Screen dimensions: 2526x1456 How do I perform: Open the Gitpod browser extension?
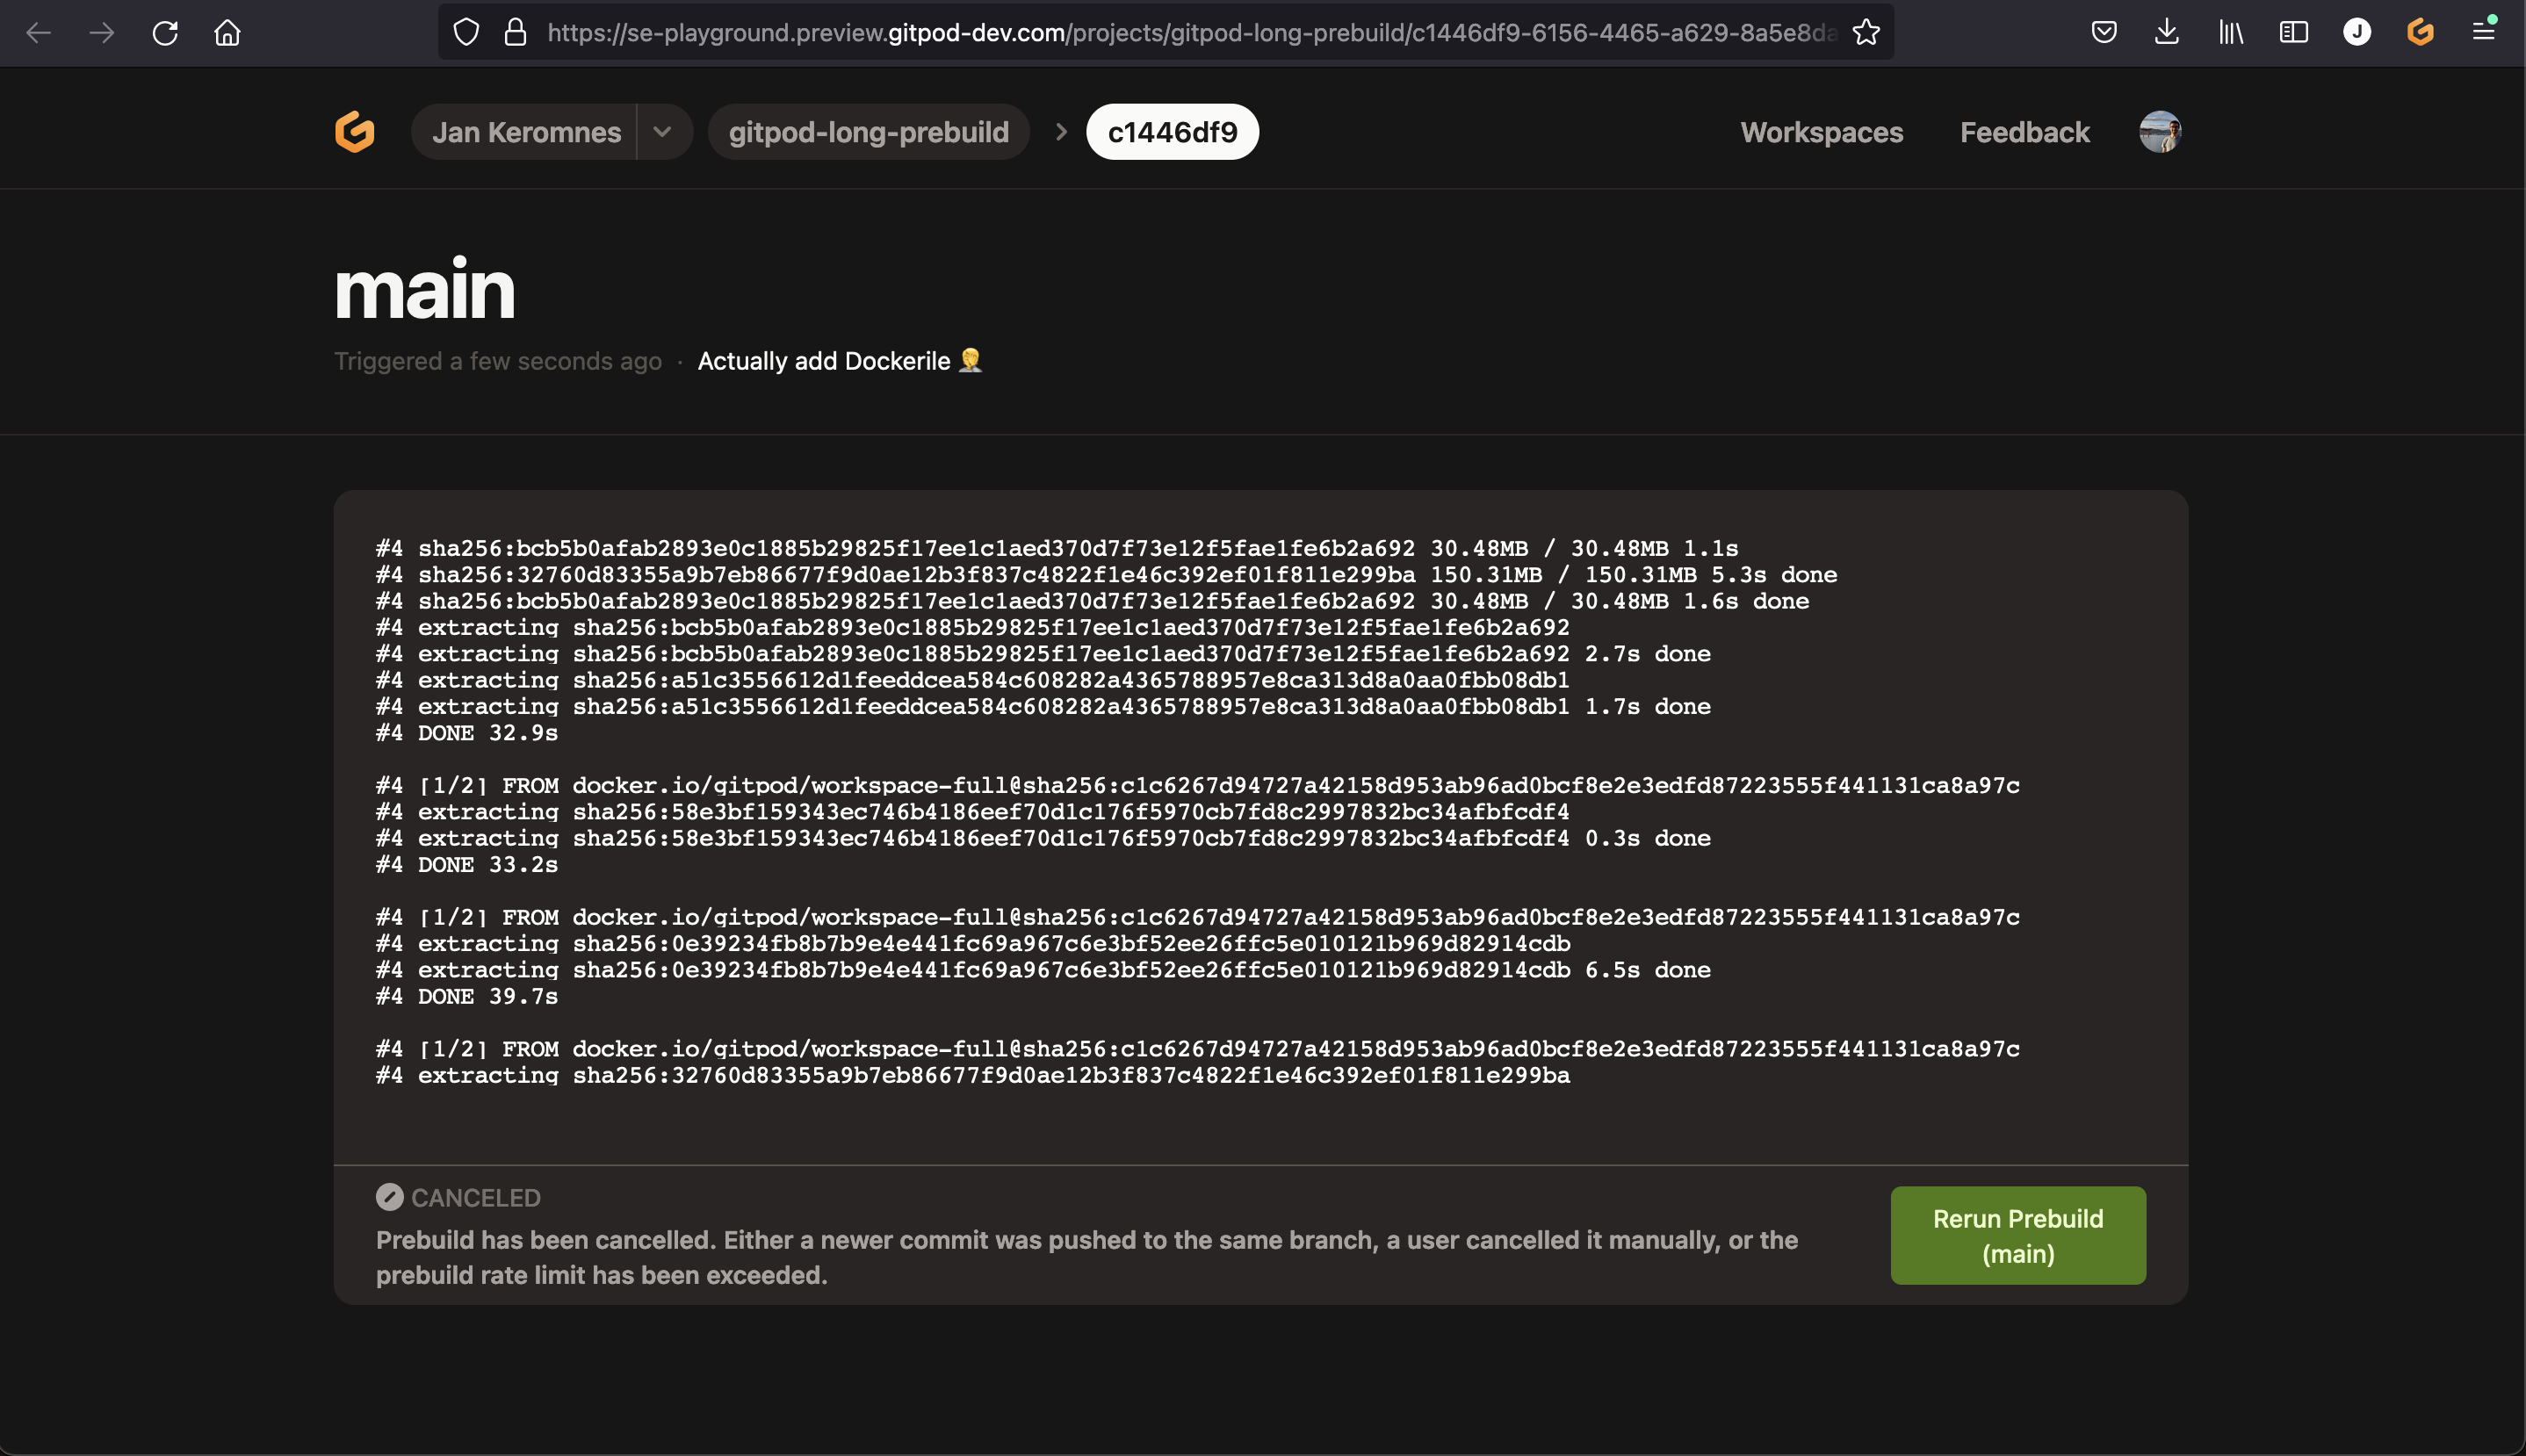pyautogui.click(x=2420, y=33)
